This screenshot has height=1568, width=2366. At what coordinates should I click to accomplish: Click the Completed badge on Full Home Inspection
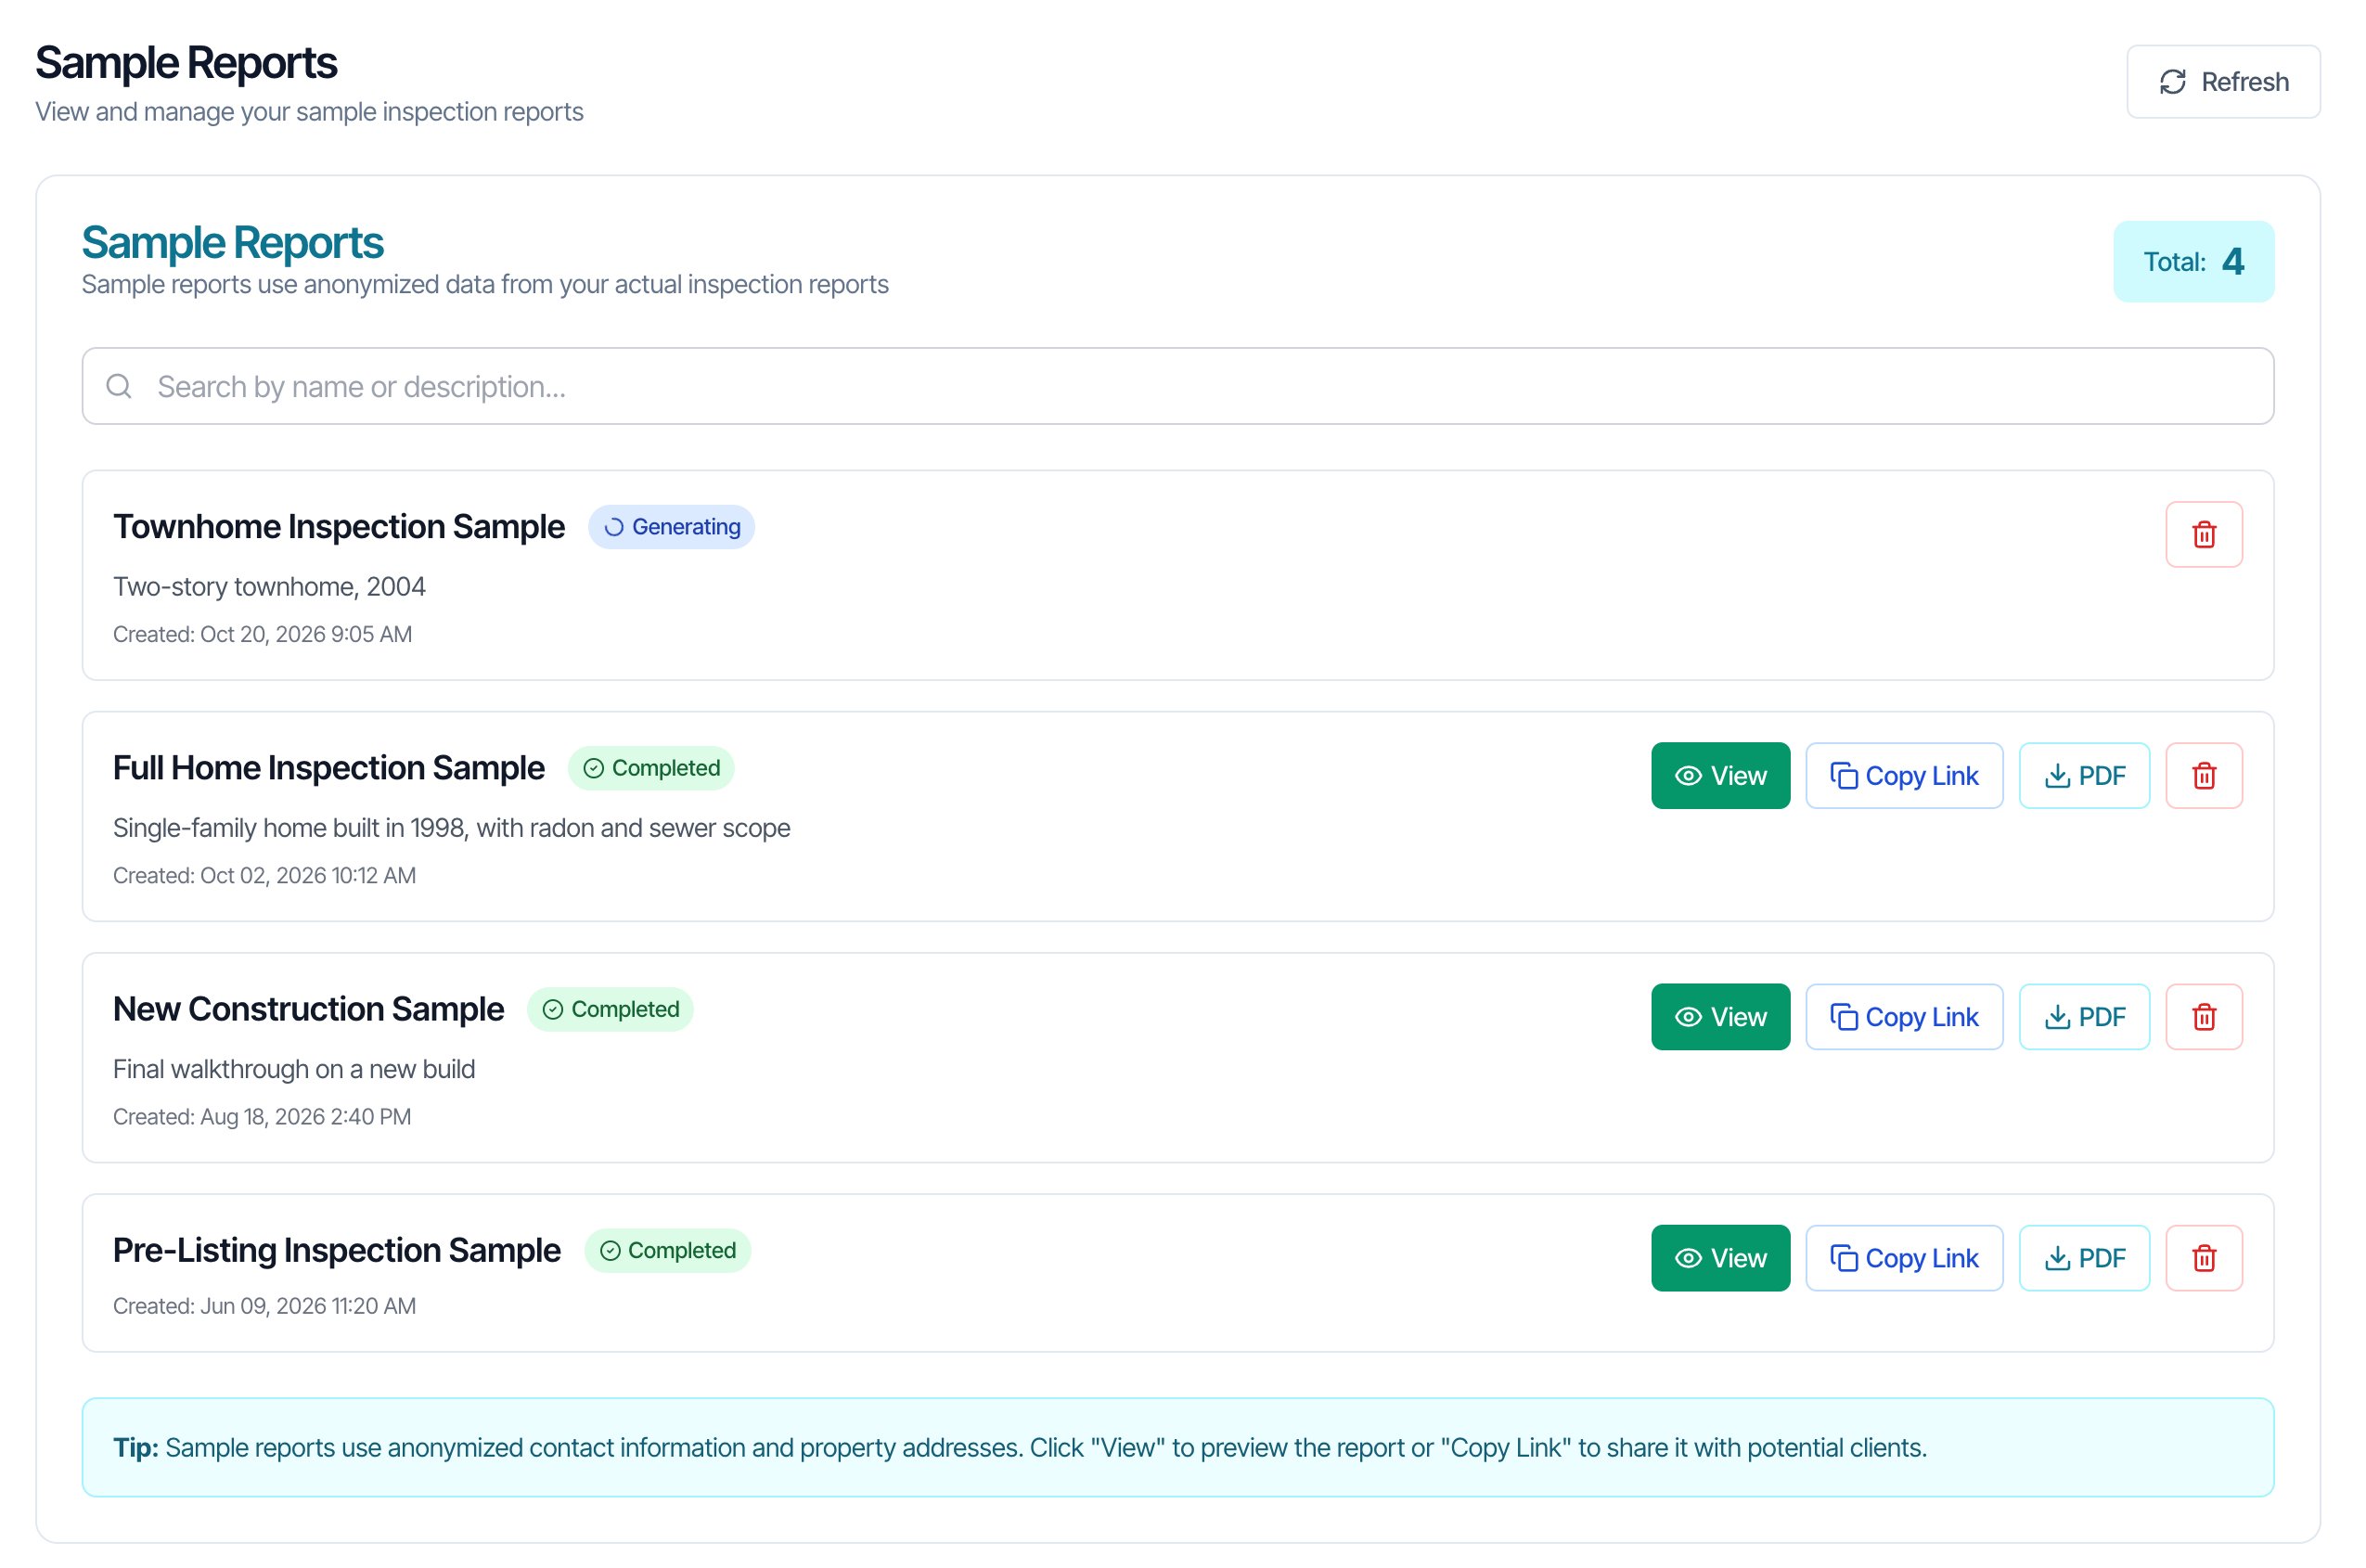651,768
